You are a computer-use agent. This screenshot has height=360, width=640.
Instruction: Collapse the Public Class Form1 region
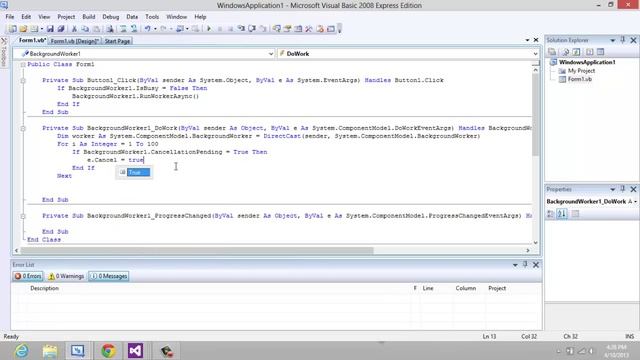[x=23, y=64]
